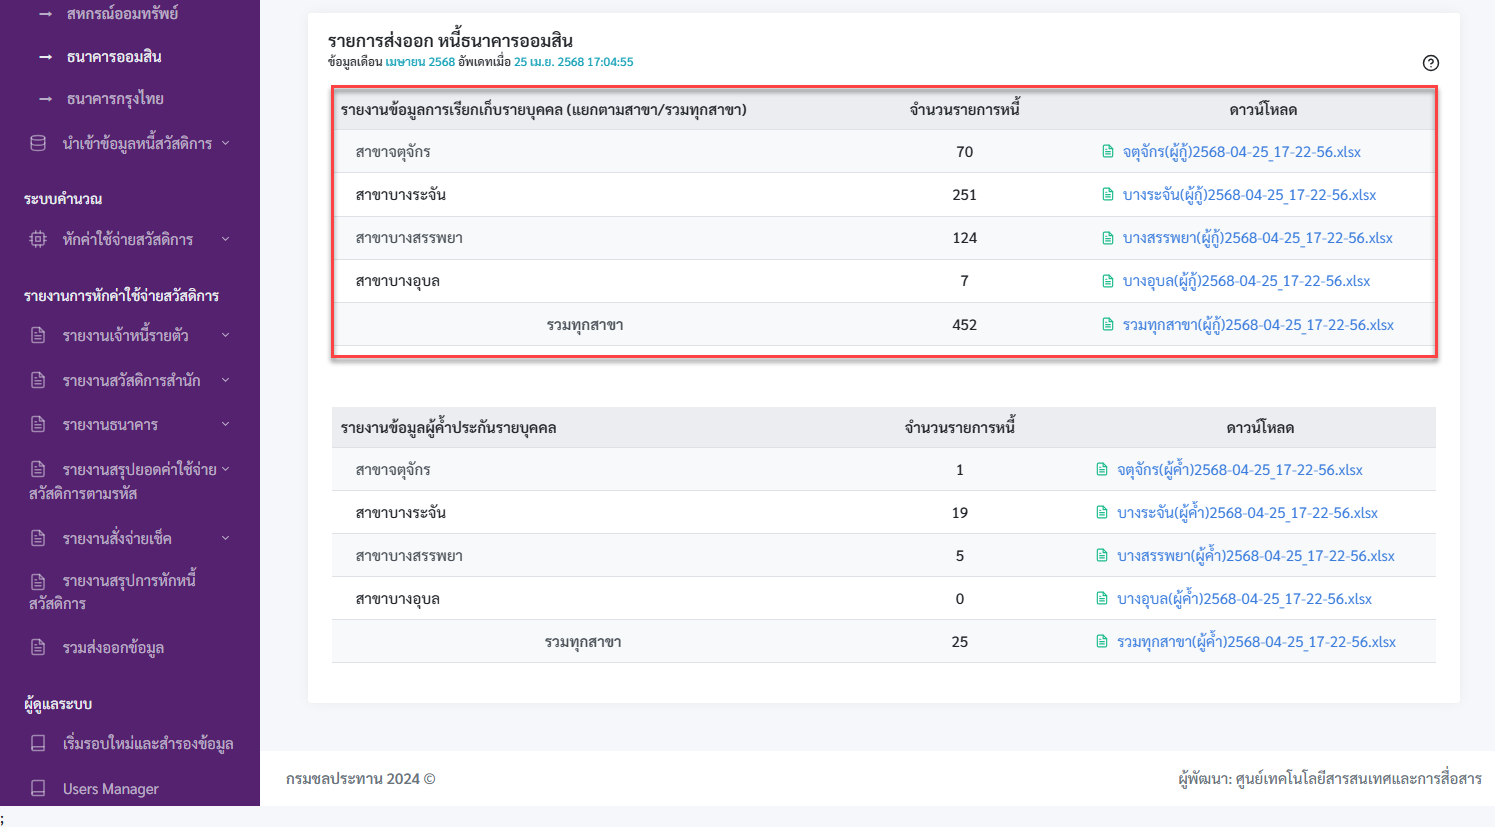Click total 25 in guarantor table
Viewport: 1495px width, 827px height.
[x=960, y=642]
